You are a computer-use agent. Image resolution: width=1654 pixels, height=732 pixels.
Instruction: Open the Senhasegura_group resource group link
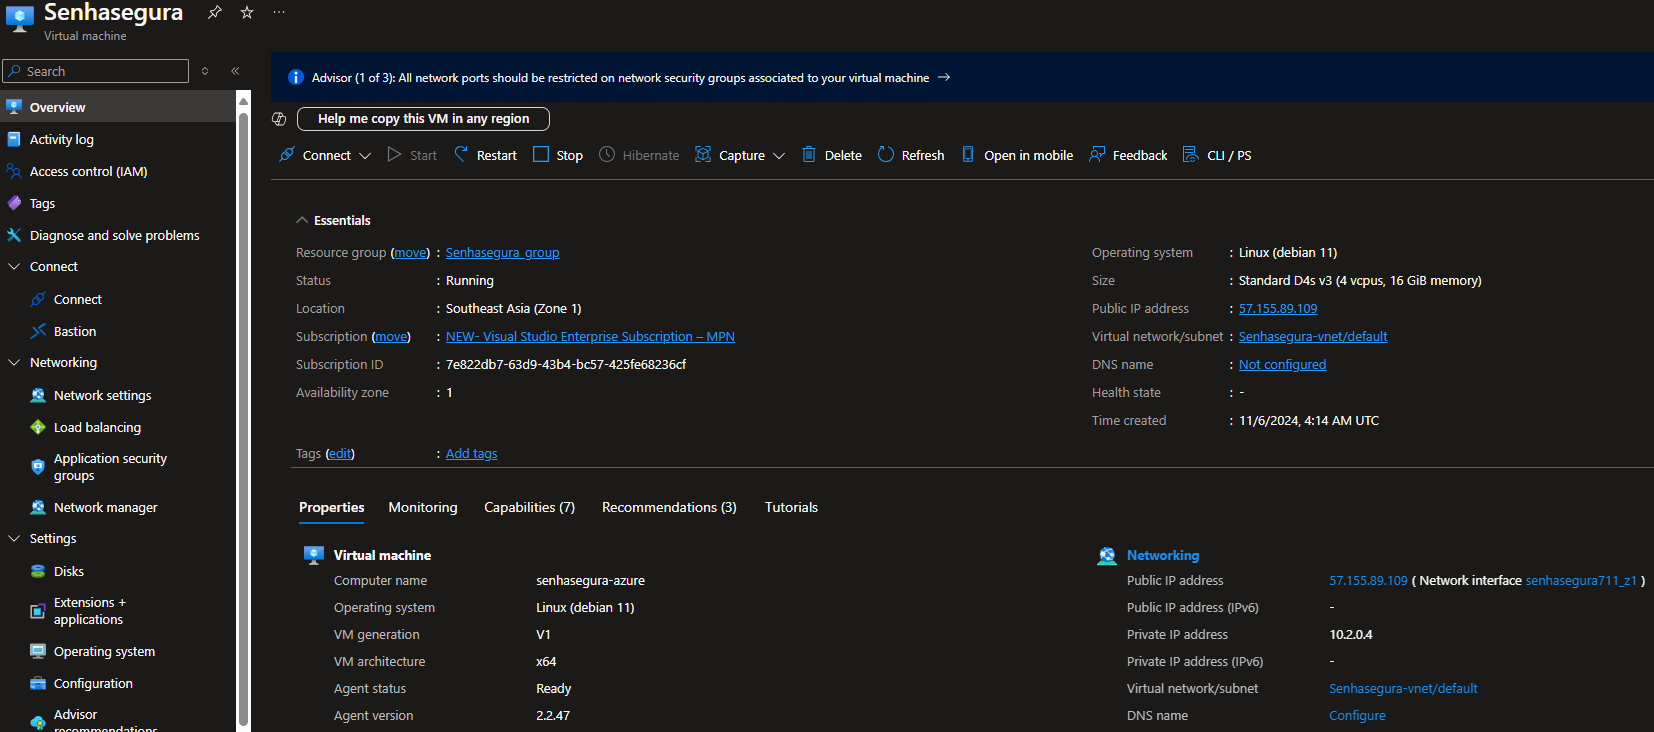502,253
